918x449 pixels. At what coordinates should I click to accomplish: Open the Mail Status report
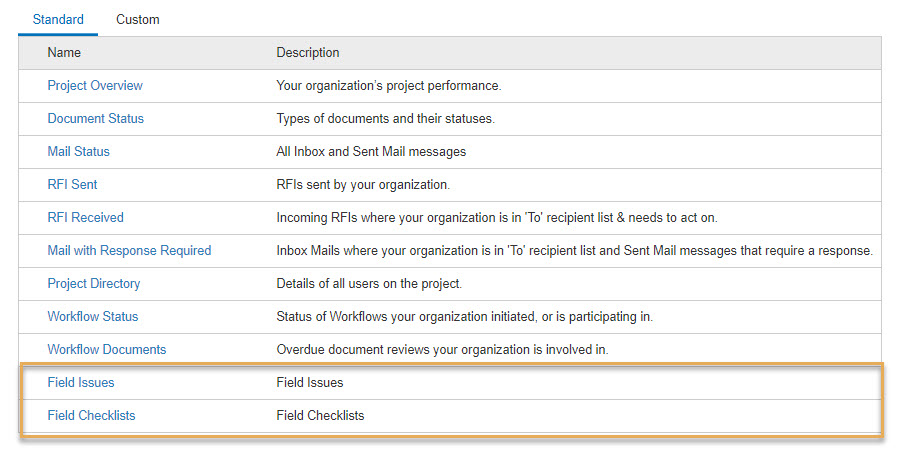coord(78,151)
